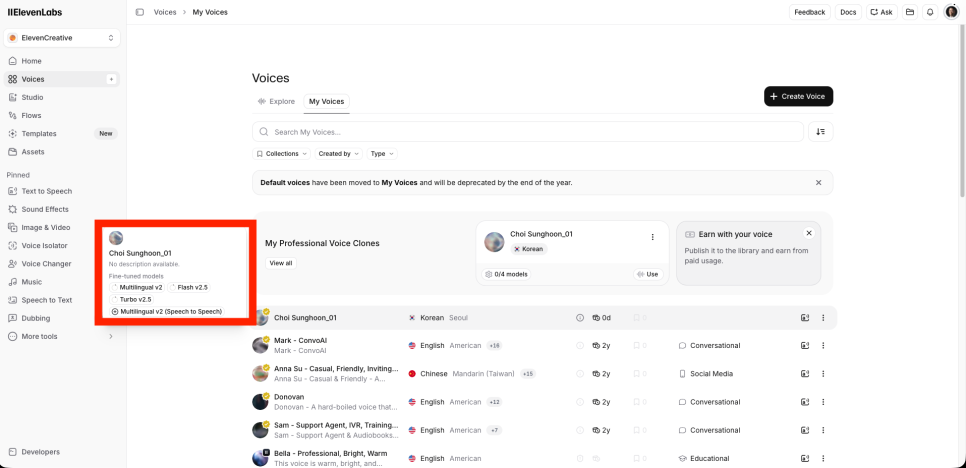Open Voice Changer tool
Screen dimensions: 966x468
[x=48, y=264]
